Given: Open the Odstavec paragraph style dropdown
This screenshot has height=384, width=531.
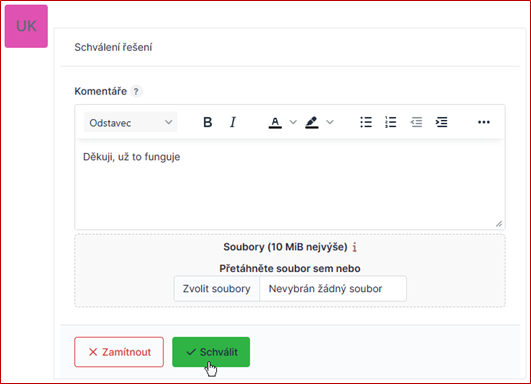Looking at the screenshot, I should pos(130,122).
